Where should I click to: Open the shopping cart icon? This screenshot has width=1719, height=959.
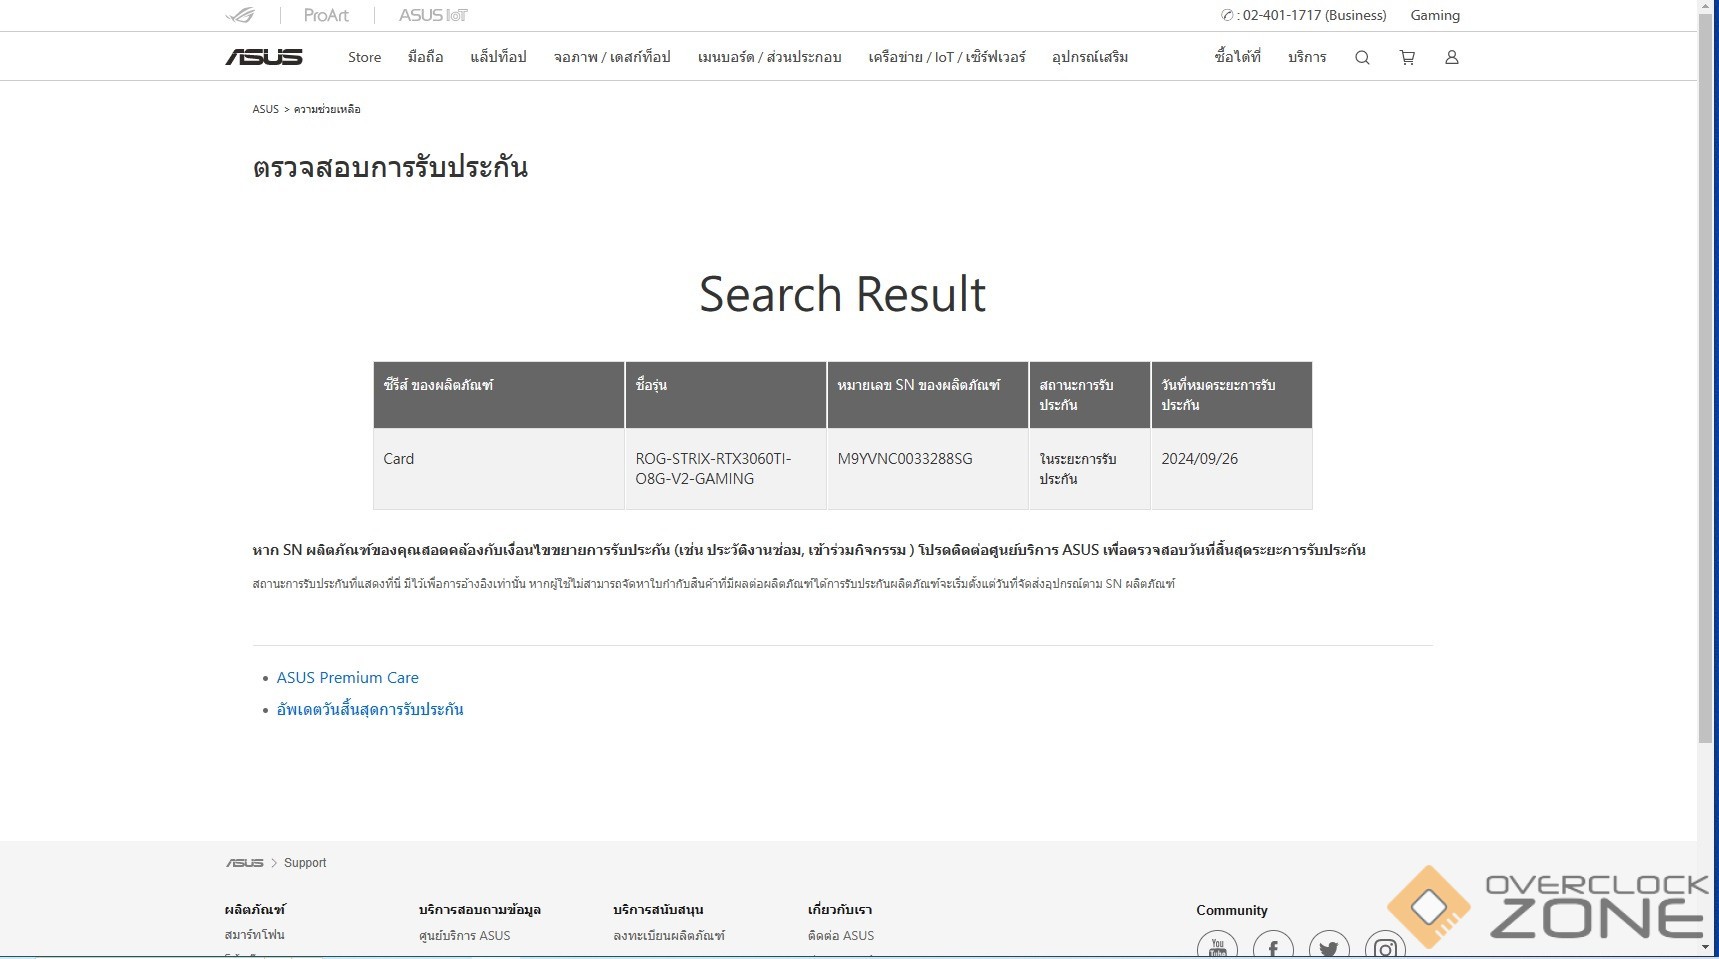(x=1407, y=57)
